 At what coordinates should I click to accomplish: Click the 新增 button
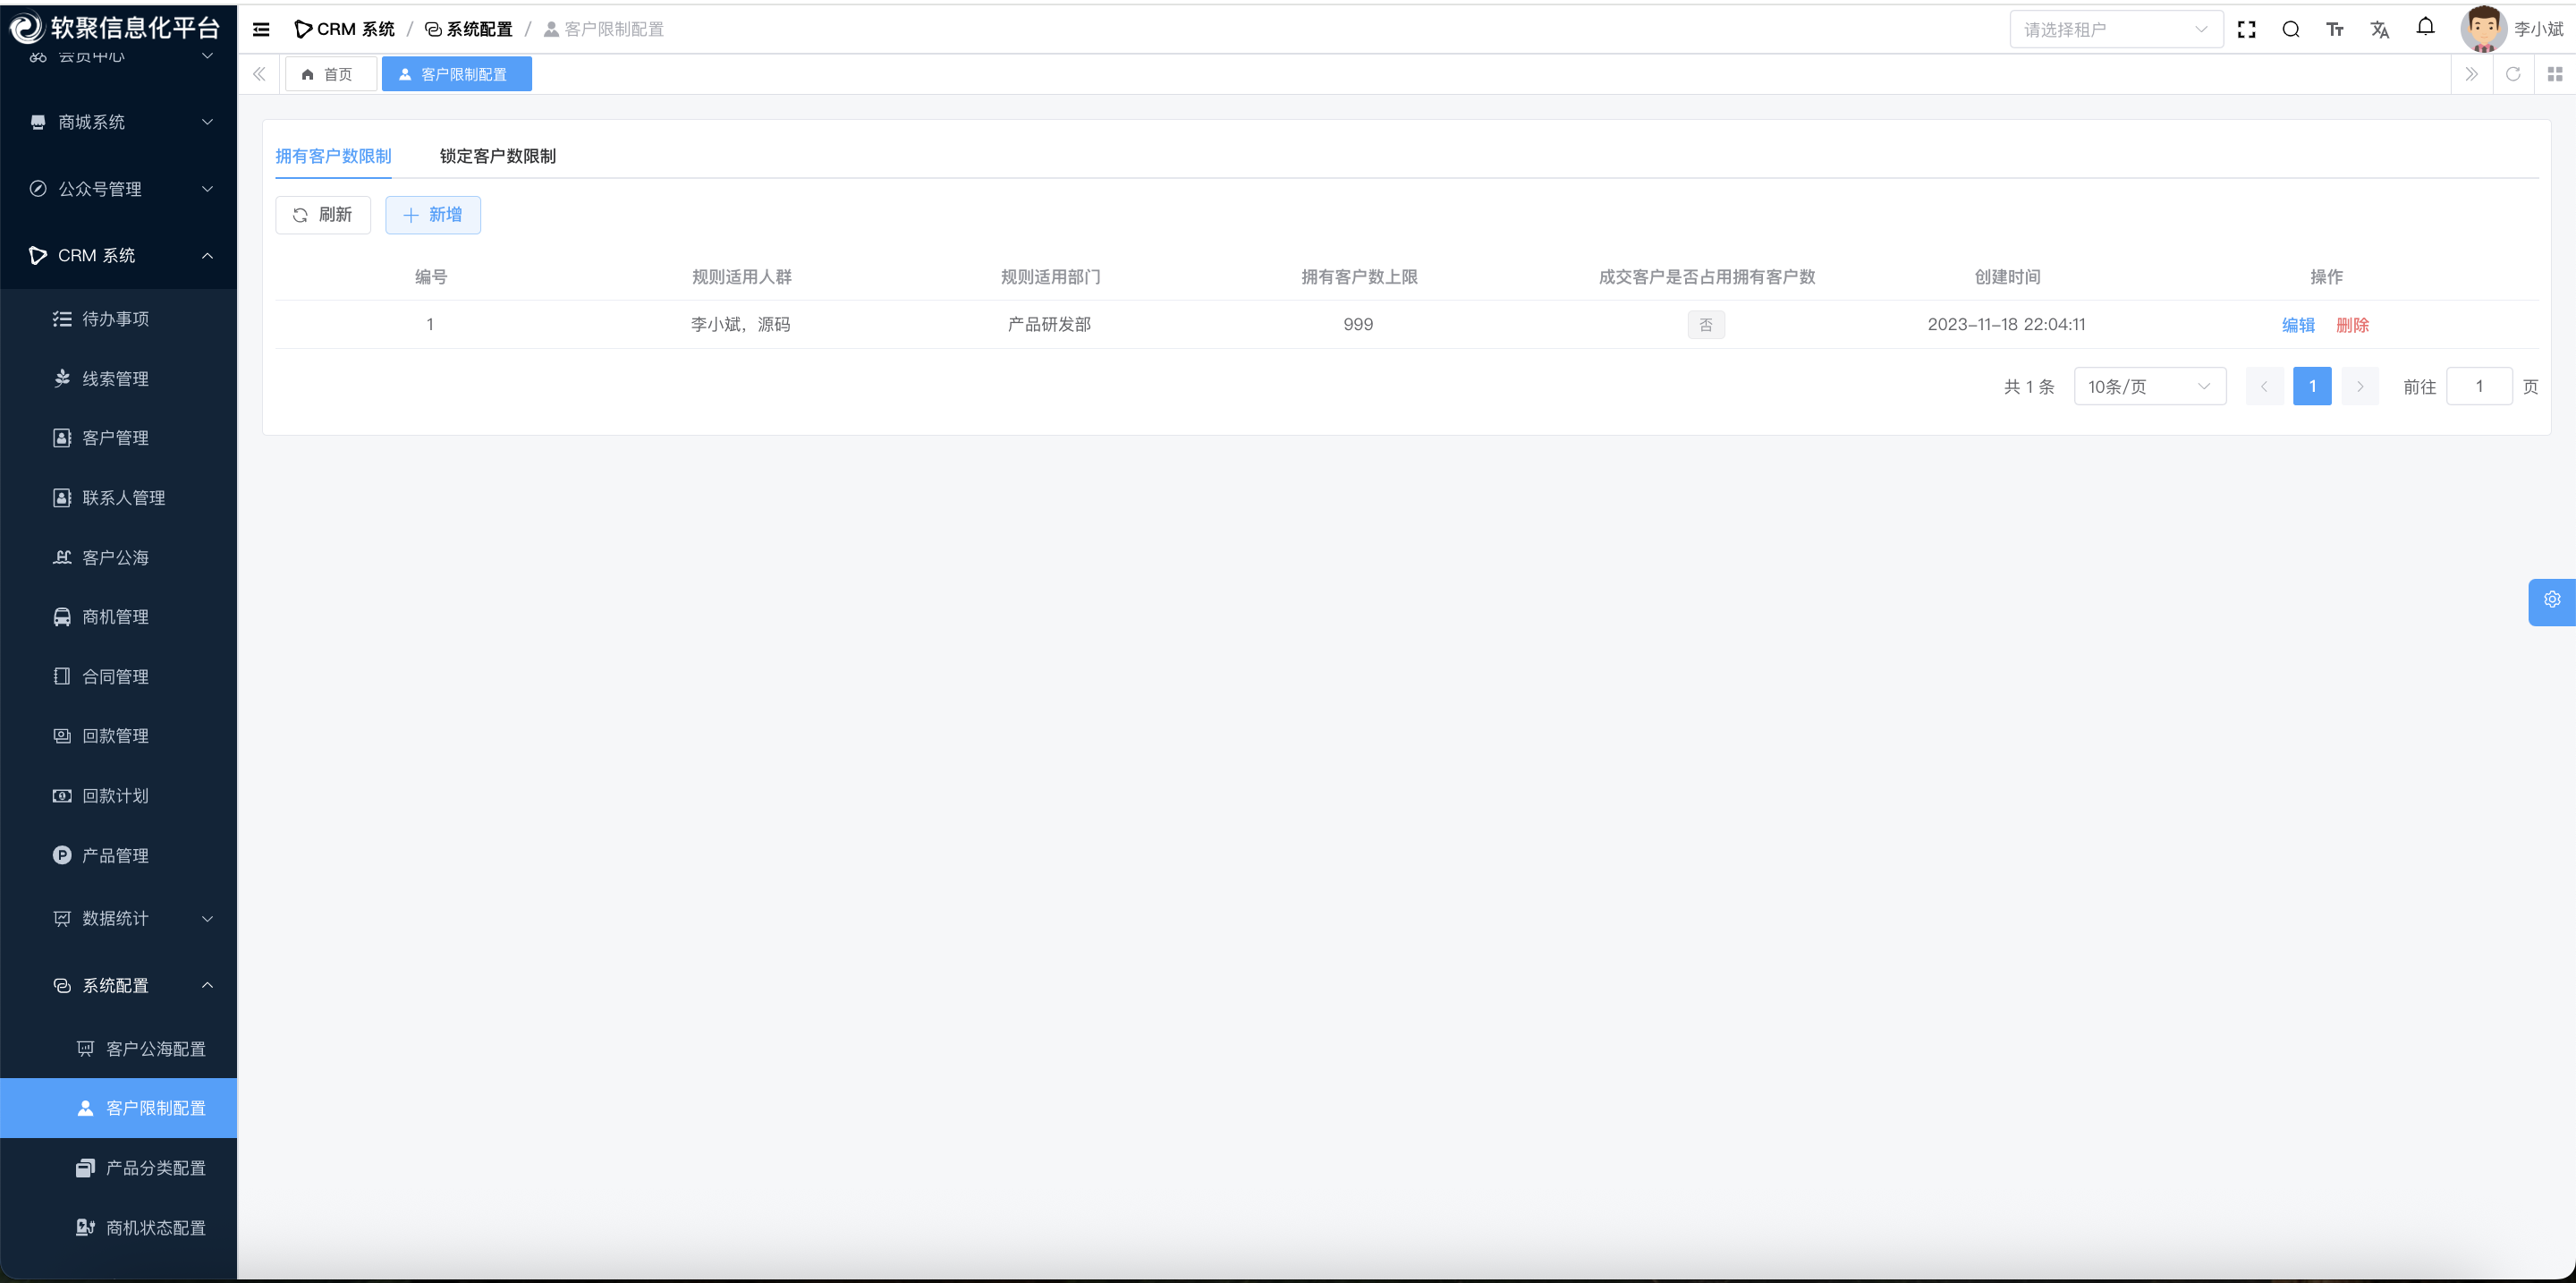click(432, 215)
